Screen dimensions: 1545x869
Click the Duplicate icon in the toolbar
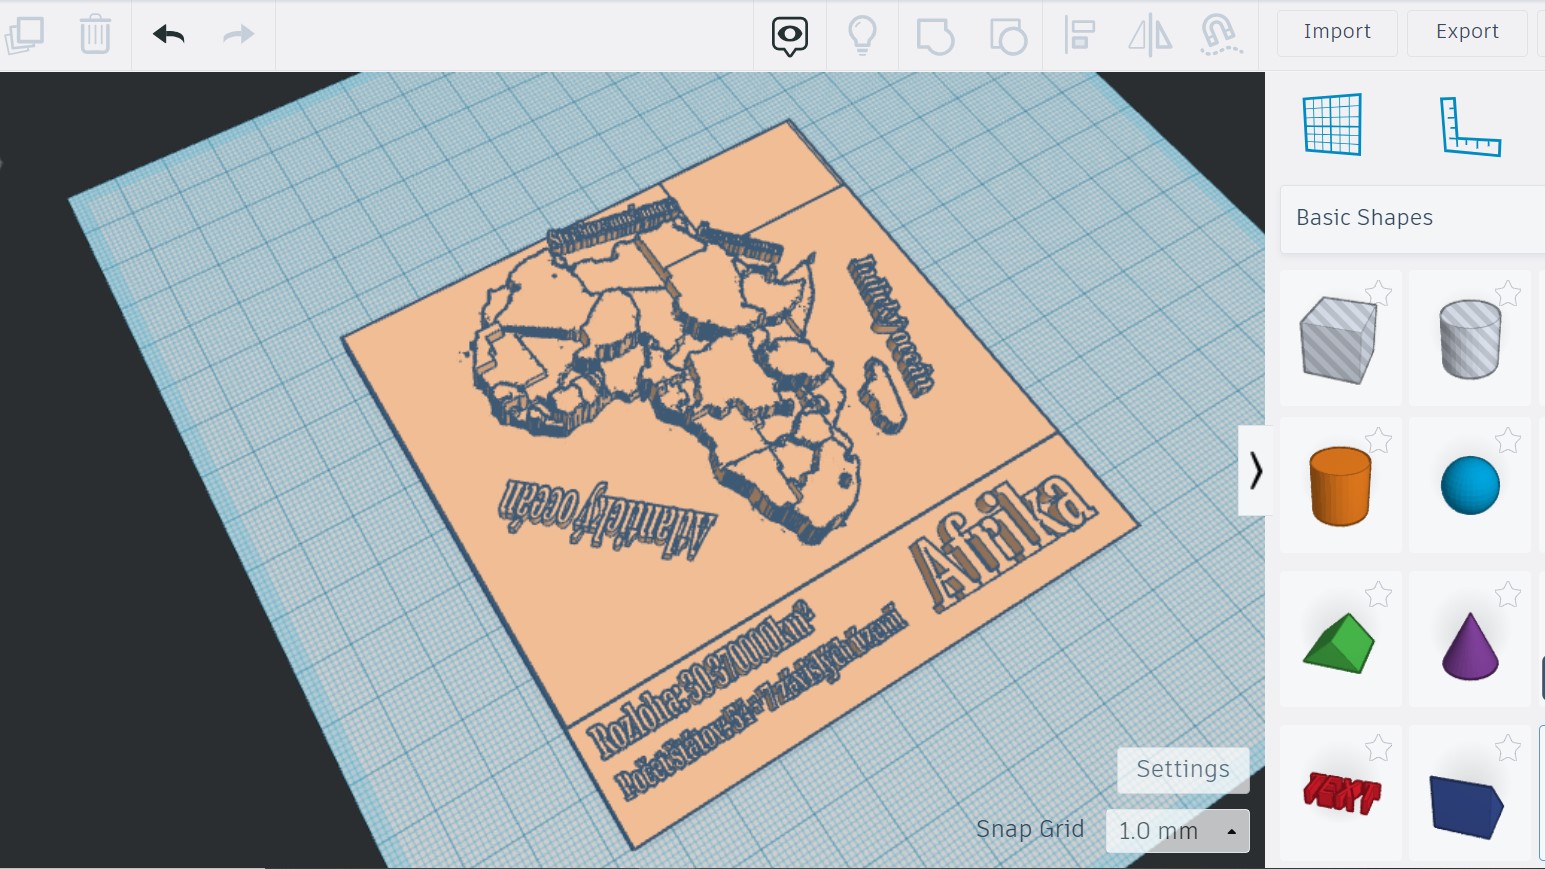24,35
